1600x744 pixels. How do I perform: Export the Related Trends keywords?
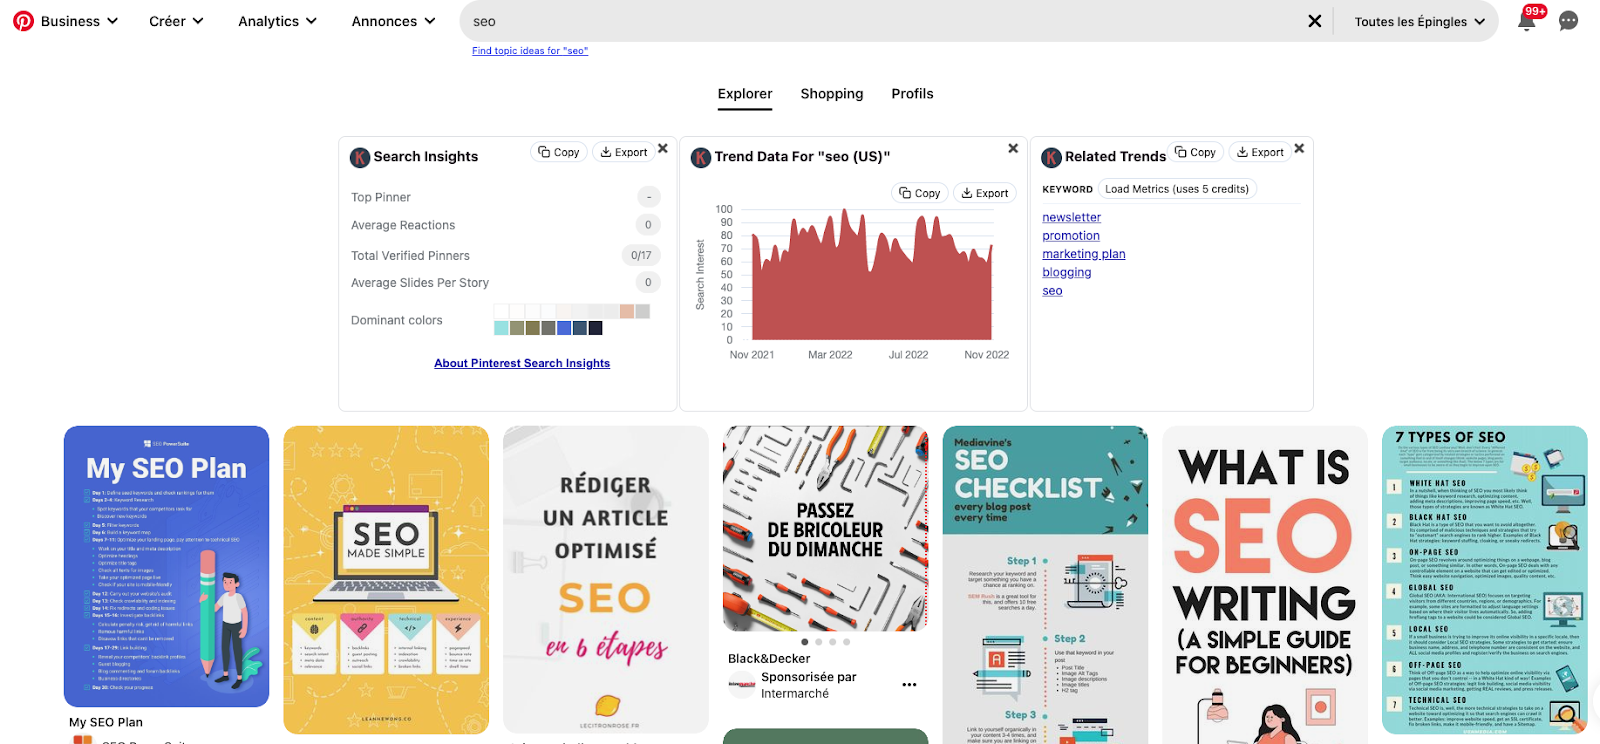pos(1260,152)
